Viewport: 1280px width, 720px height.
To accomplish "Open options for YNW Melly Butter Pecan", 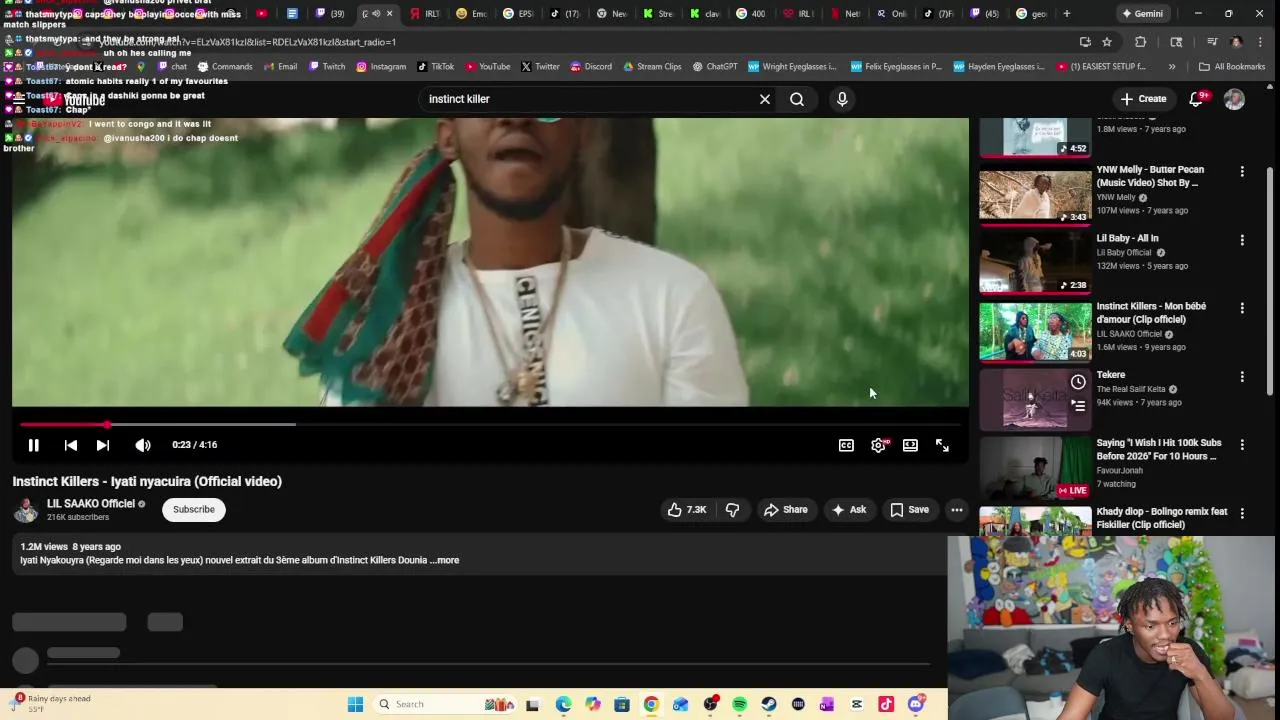I will pyautogui.click(x=1242, y=172).
